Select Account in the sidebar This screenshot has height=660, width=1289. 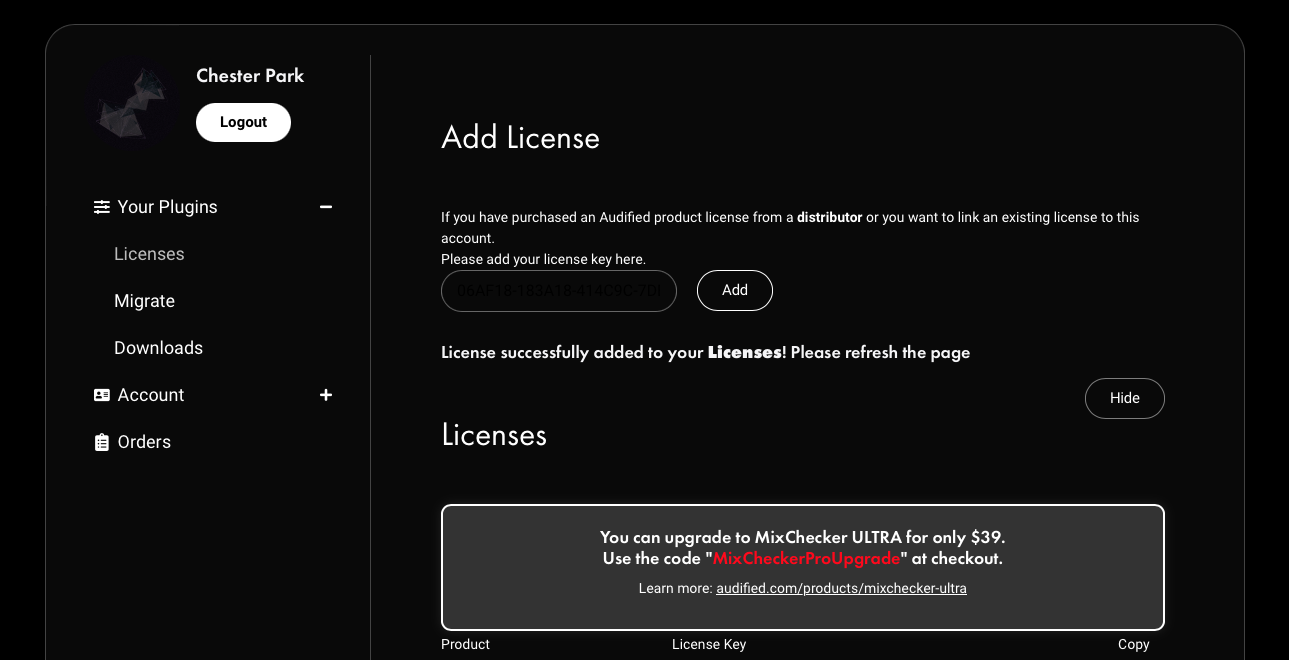tap(151, 395)
